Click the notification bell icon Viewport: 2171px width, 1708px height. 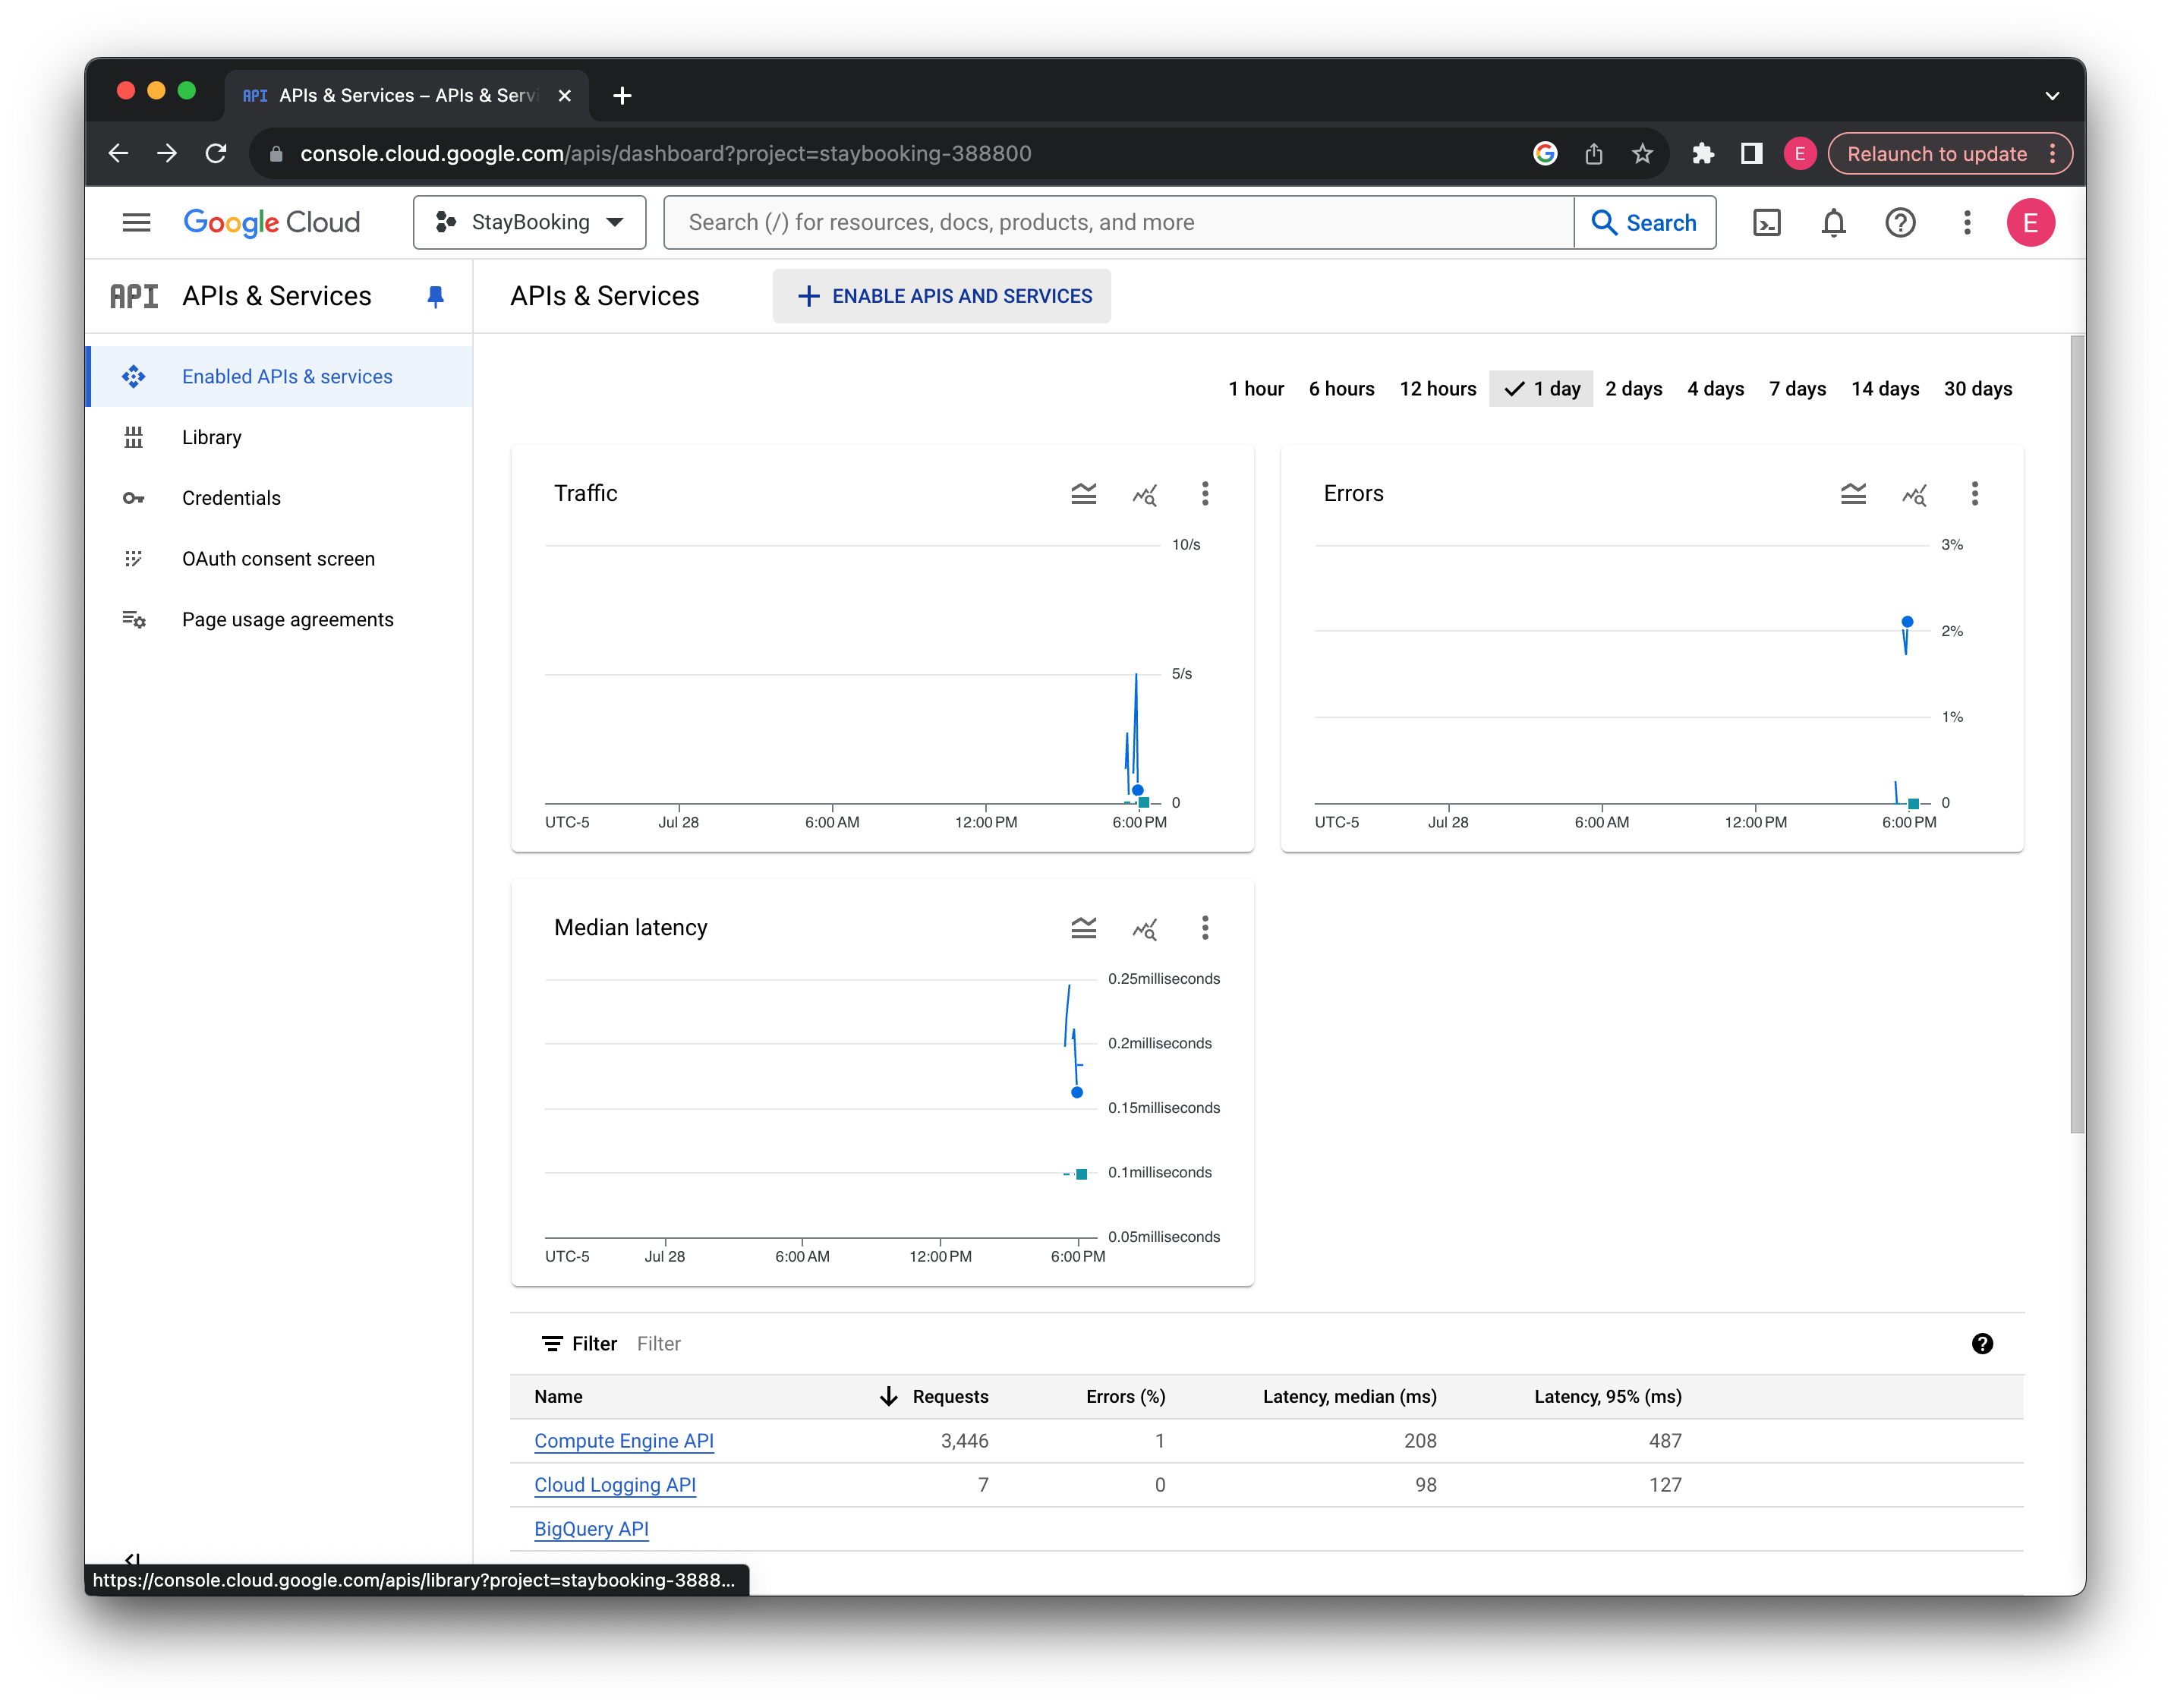(1832, 222)
